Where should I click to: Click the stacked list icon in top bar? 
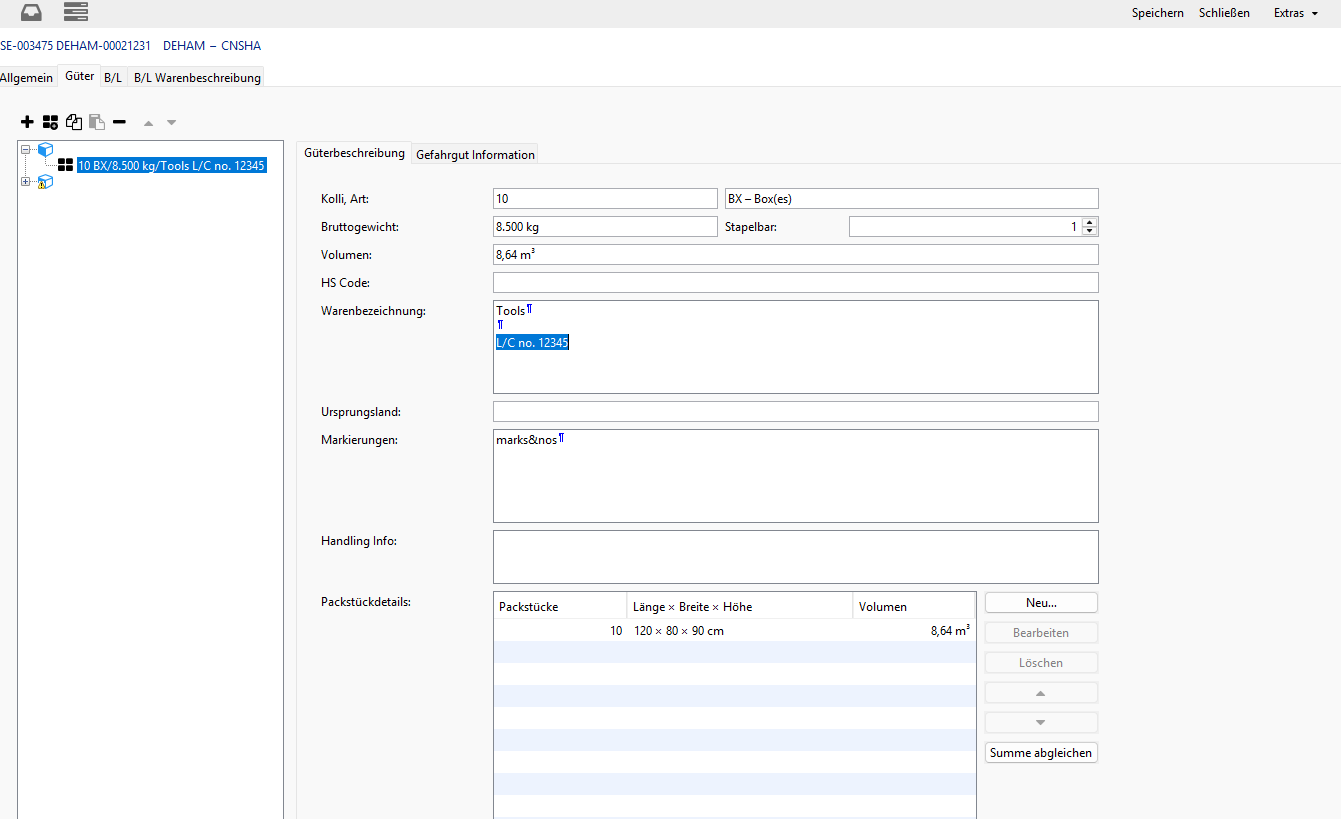(x=76, y=13)
